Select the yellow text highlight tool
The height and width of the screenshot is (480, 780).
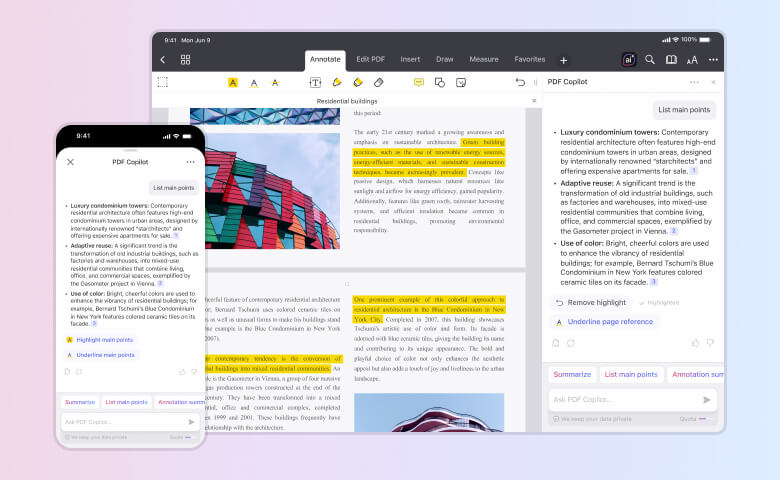pyautogui.click(x=233, y=83)
